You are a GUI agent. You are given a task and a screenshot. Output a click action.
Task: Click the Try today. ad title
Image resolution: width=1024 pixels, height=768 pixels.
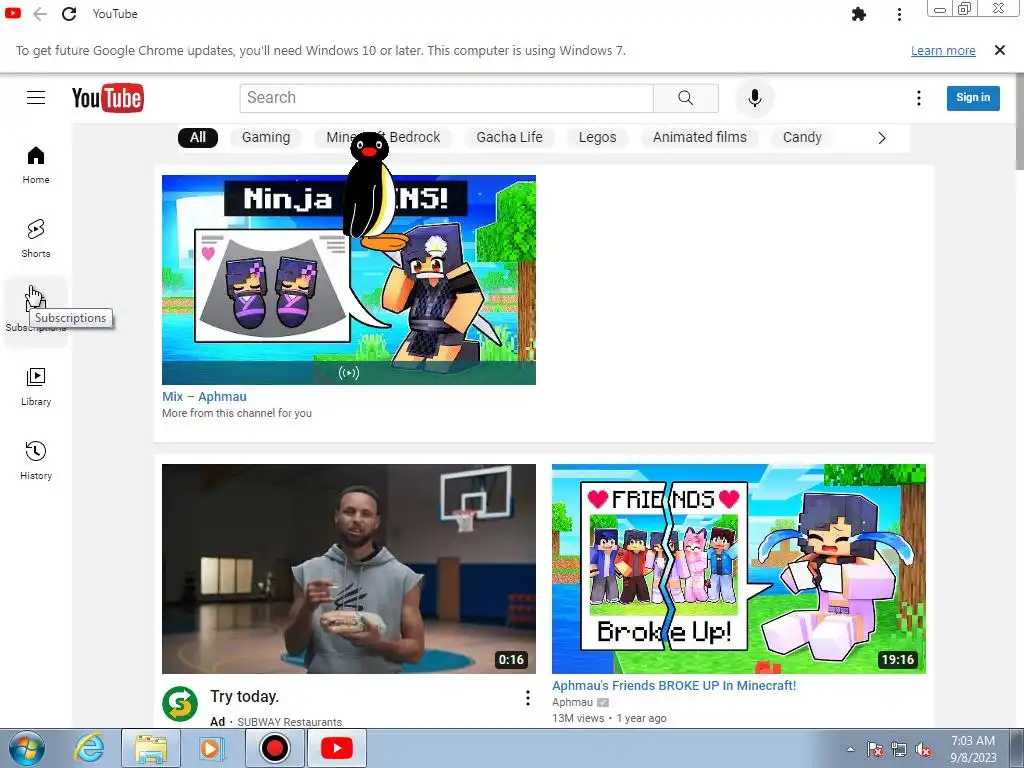(x=244, y=697)
